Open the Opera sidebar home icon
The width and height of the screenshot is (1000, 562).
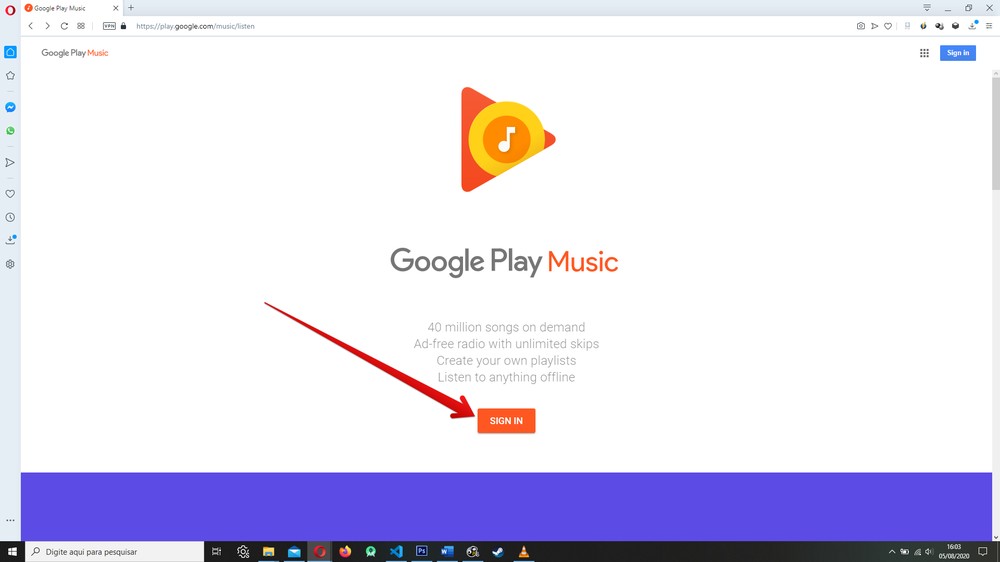coord(10,52)
